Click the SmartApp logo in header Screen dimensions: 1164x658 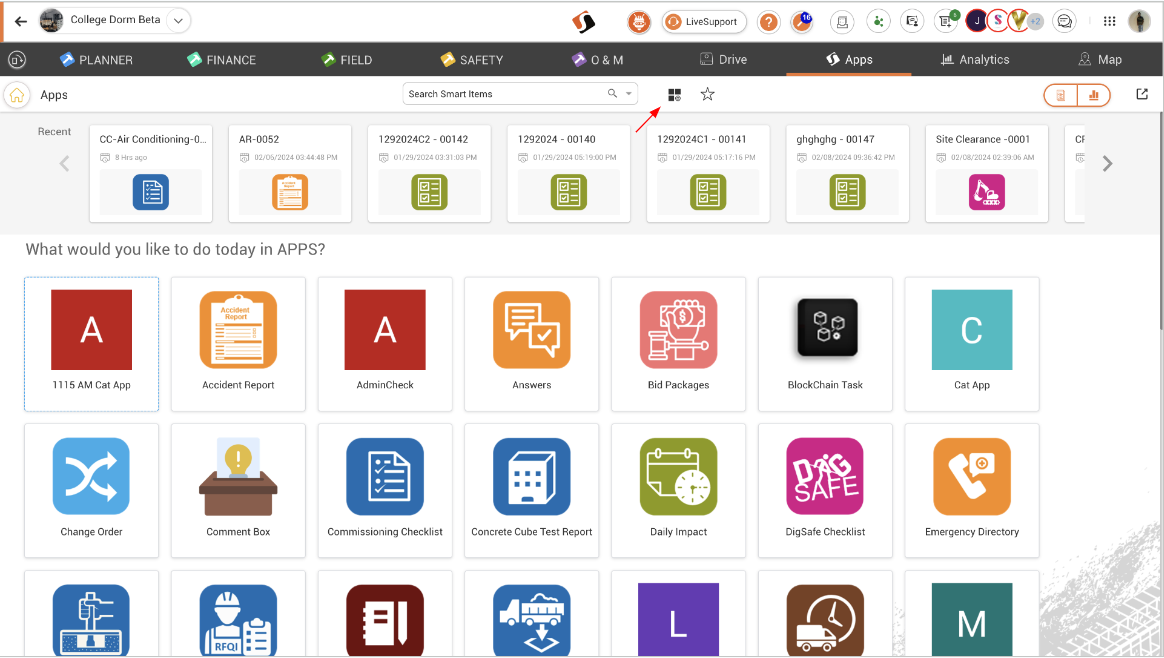tap(583, 22)
